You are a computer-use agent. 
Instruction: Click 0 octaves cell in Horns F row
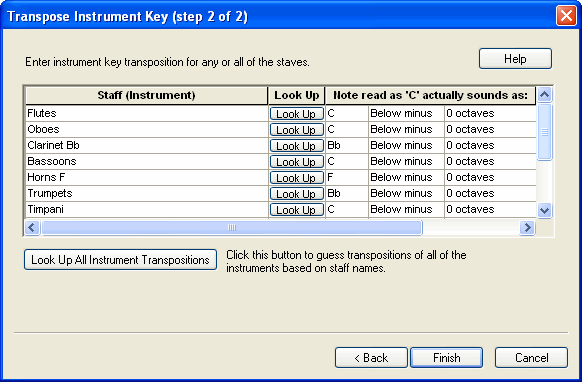[x=490, y=177]
